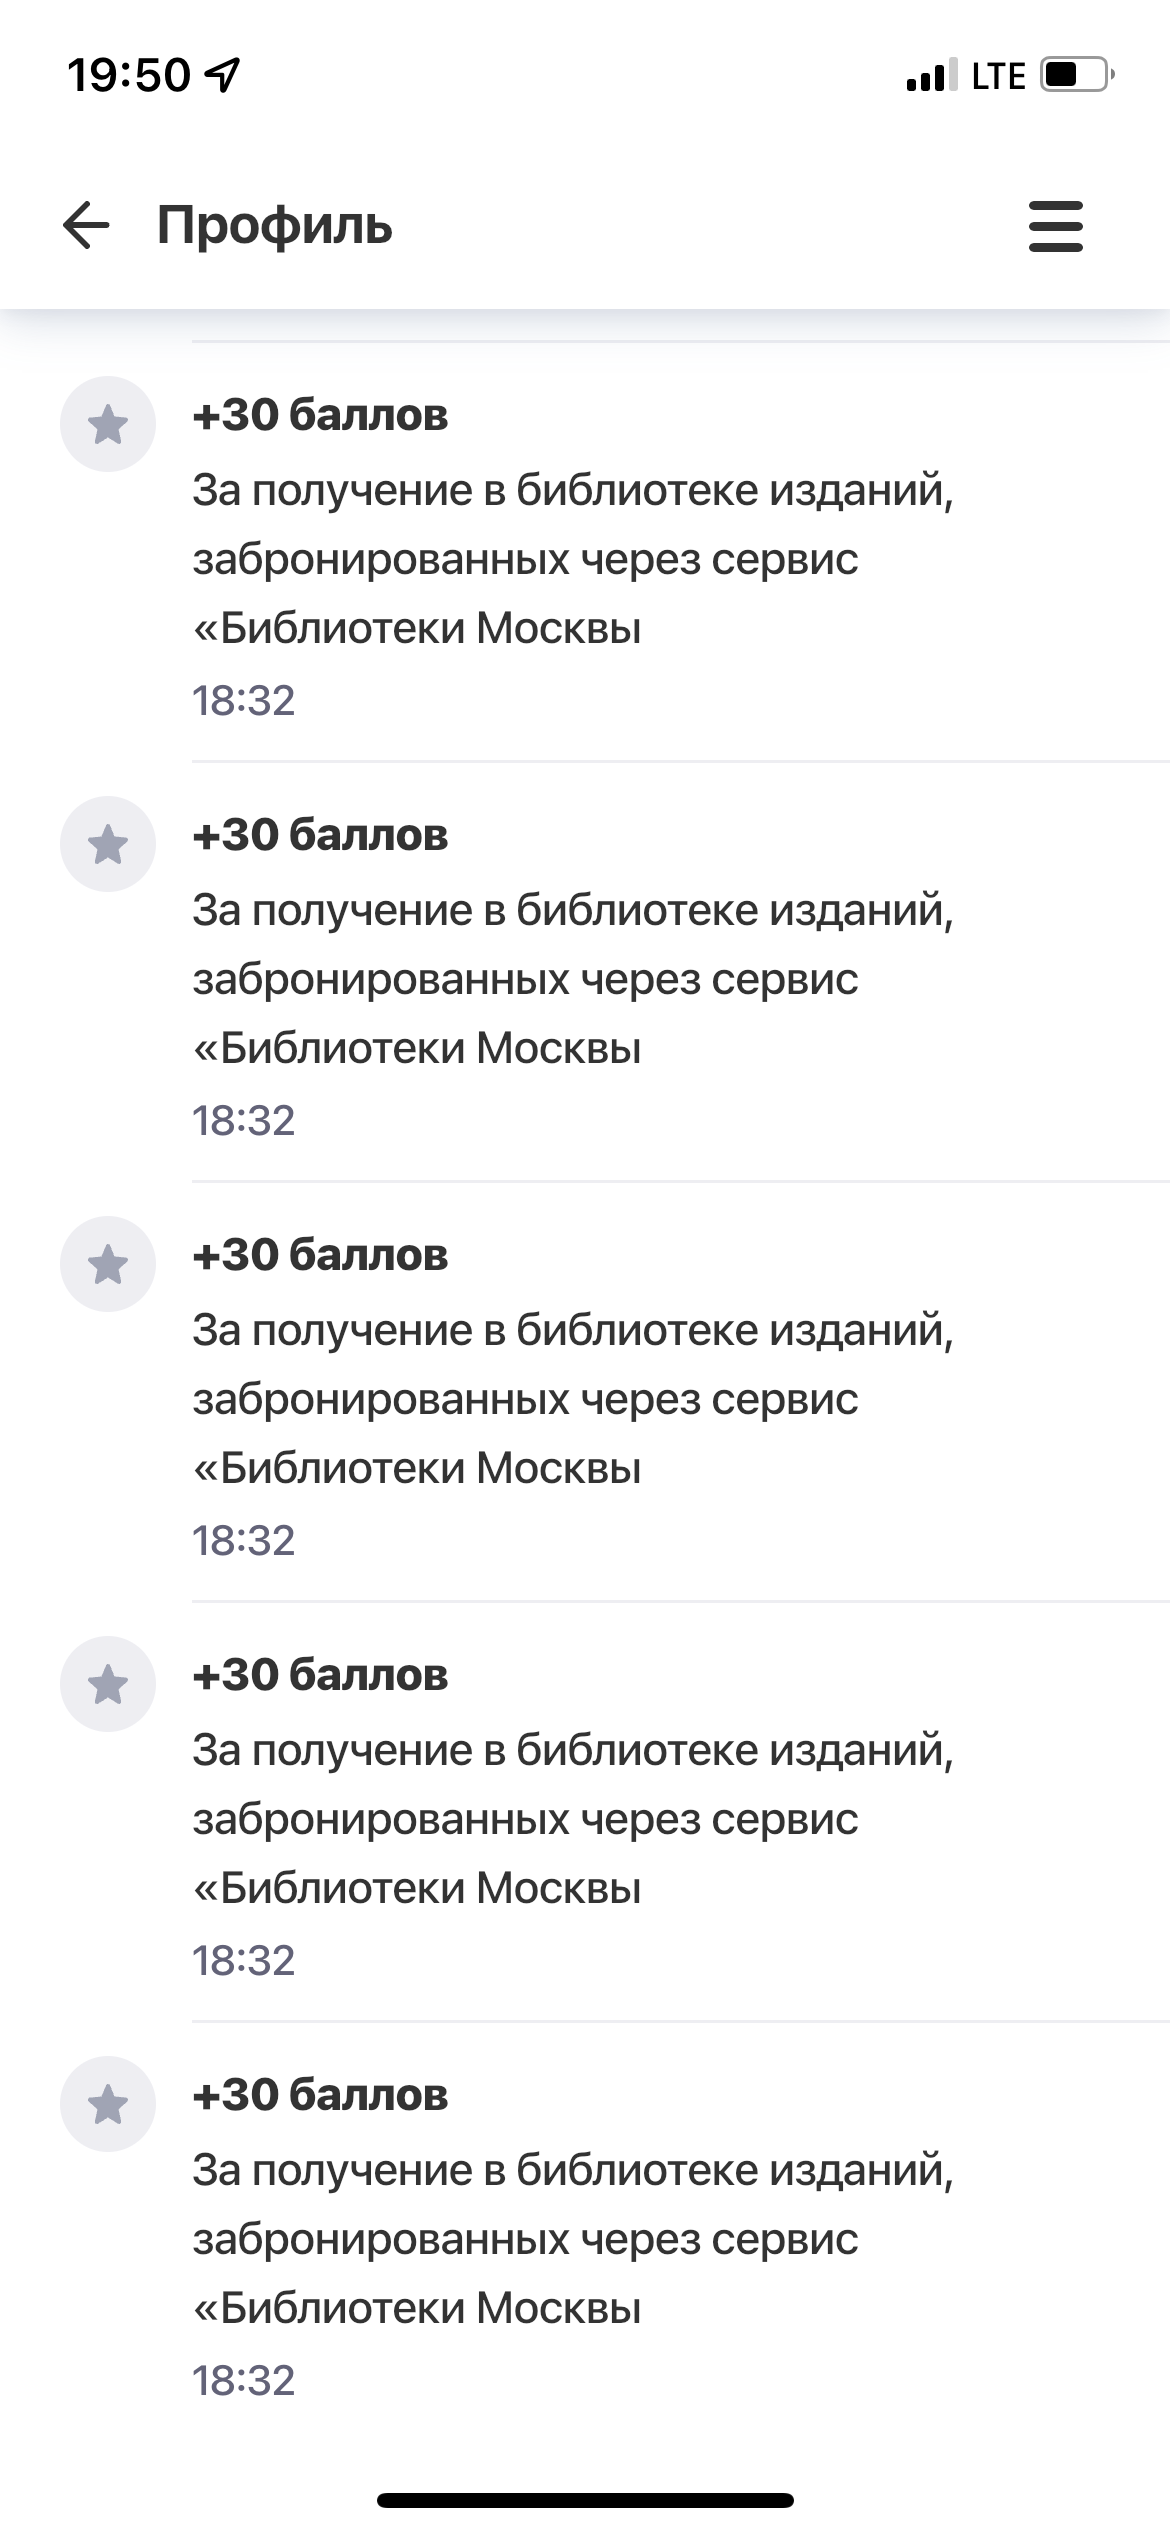Select the first +30 баллов heading
The height and width of the screenshot is (2532, 1170).
(x=320, y=415)
